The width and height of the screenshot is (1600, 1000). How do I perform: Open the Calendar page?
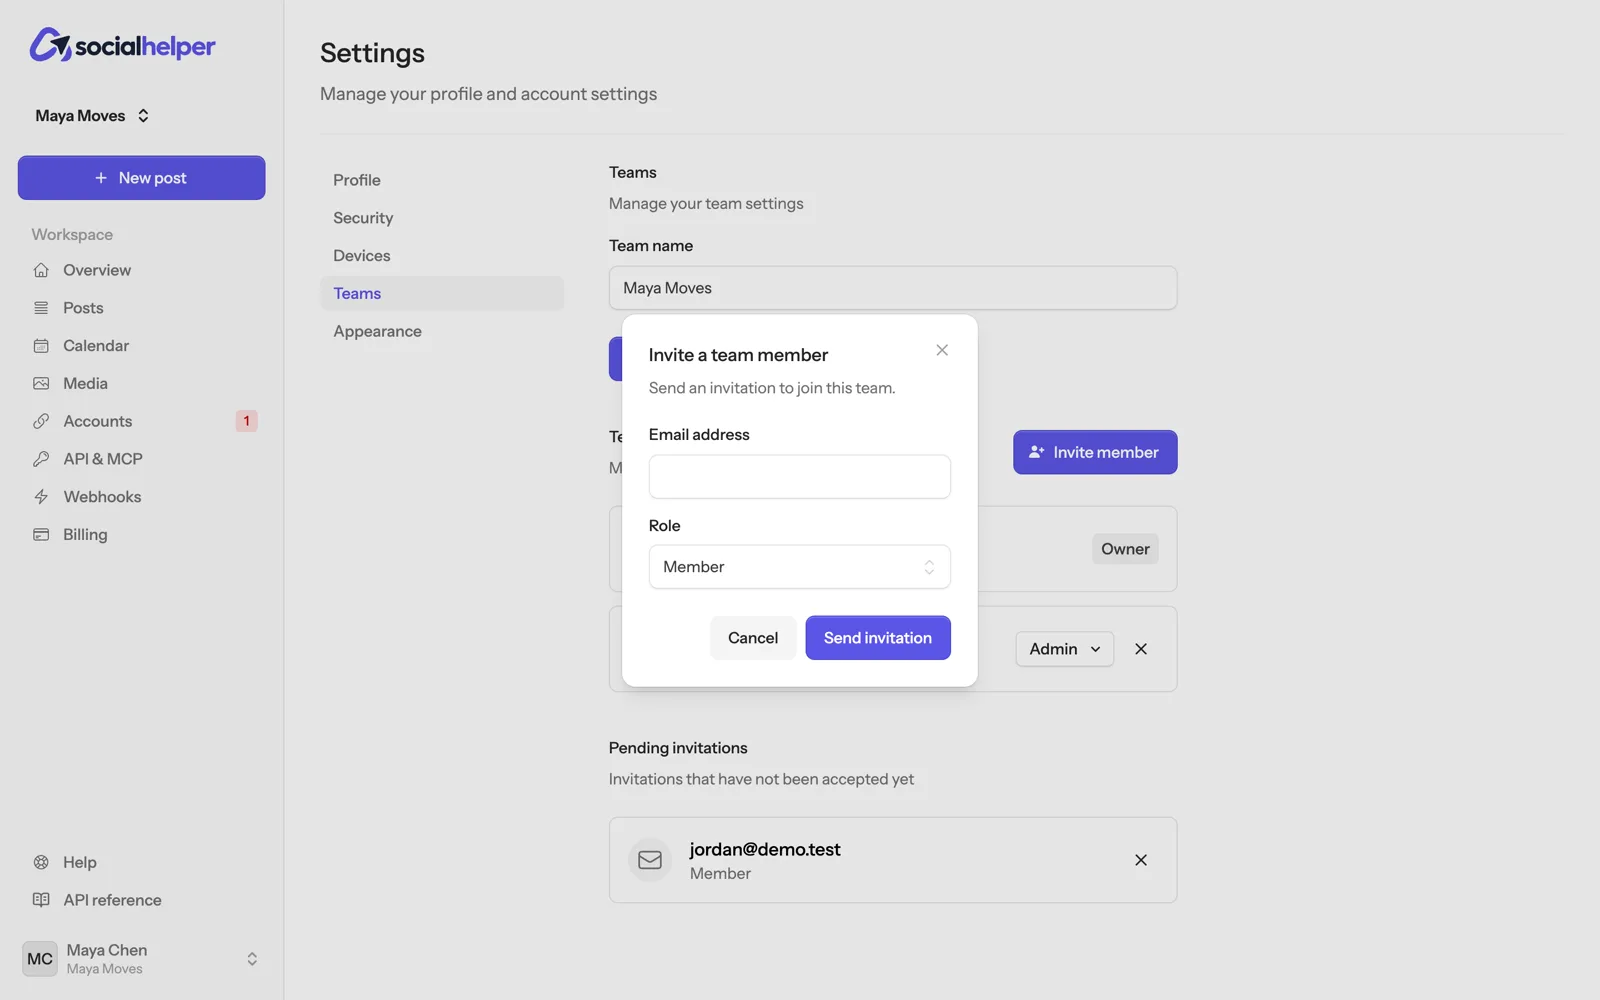tap(142, 346)
